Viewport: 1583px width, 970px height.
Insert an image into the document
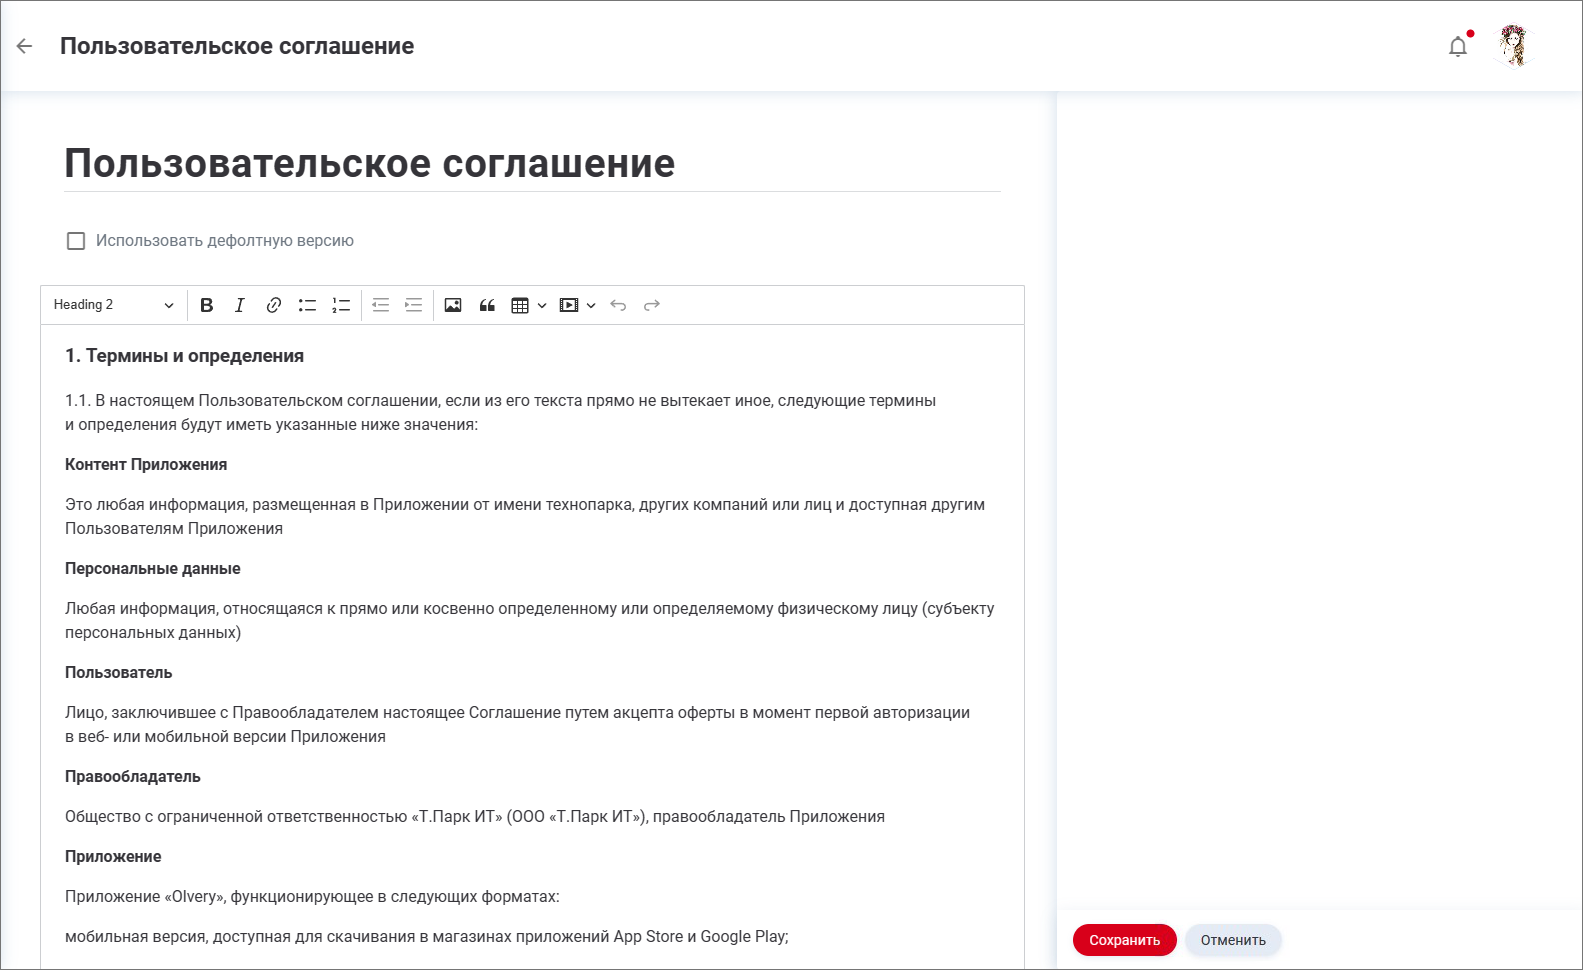tap(453, 305)
